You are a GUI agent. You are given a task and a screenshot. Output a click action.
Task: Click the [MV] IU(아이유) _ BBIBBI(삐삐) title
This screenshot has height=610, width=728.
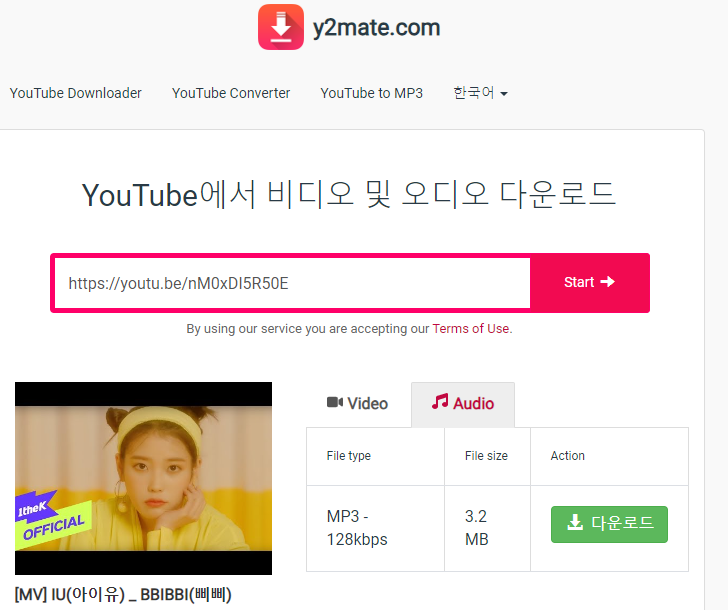coord(123,595)
